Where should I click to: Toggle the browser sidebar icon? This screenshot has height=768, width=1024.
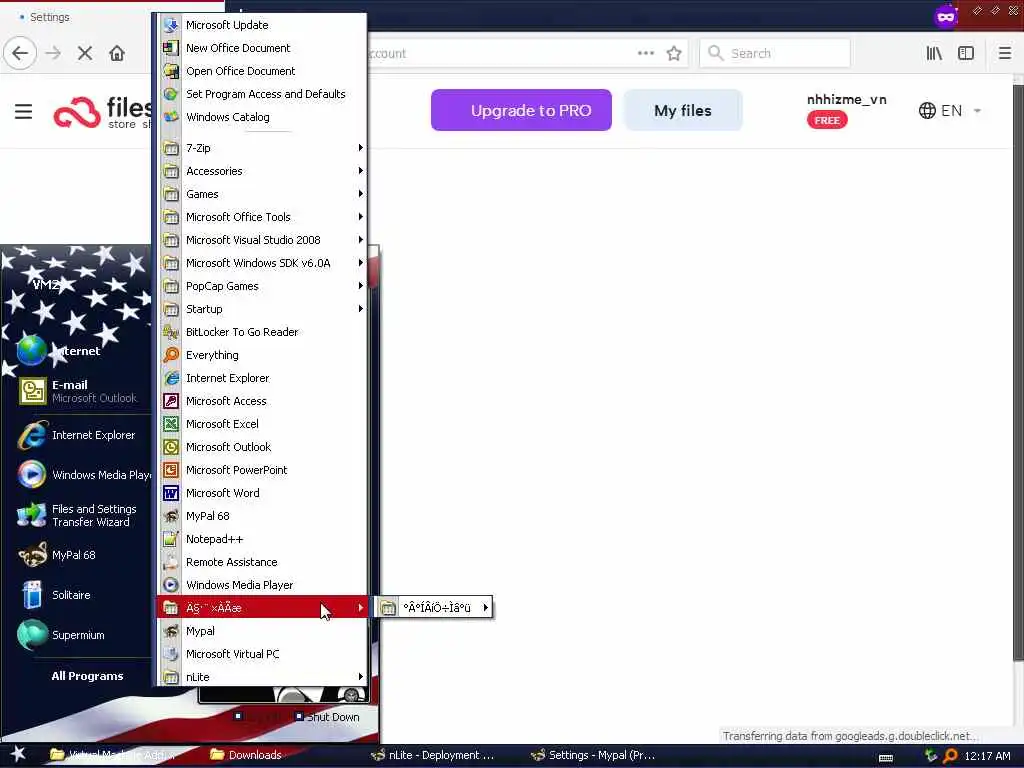pyautogui.click(x=966, y=53)
